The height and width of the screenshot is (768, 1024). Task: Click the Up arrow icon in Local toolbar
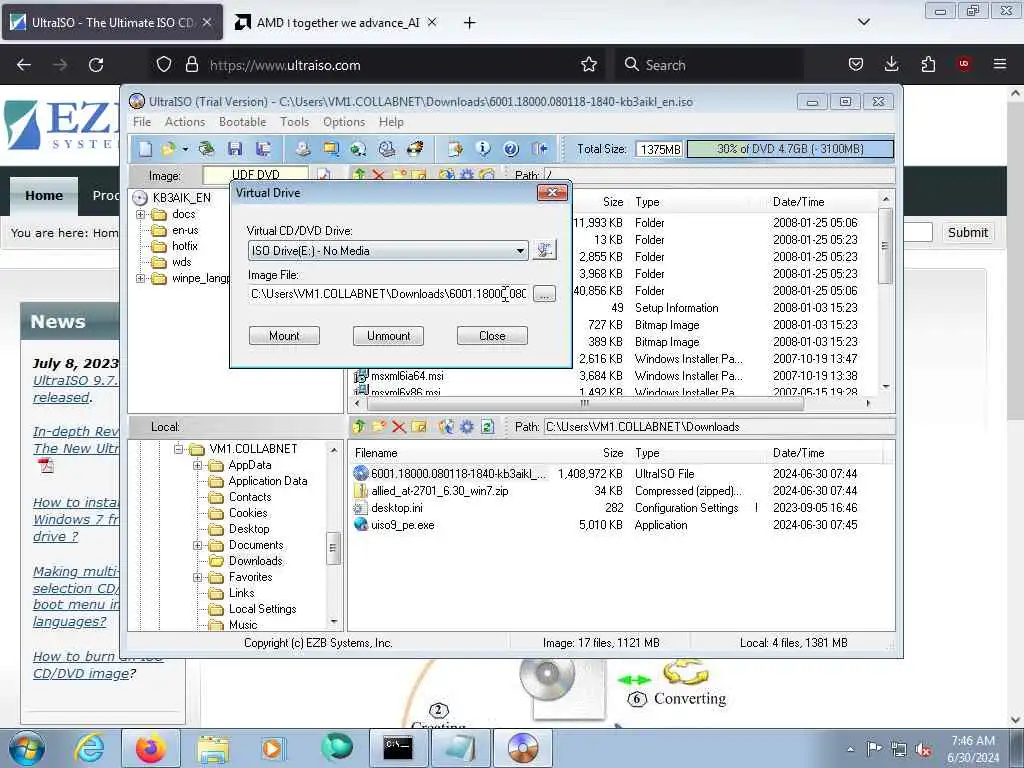pyautogui.click(x=359, y=427)
